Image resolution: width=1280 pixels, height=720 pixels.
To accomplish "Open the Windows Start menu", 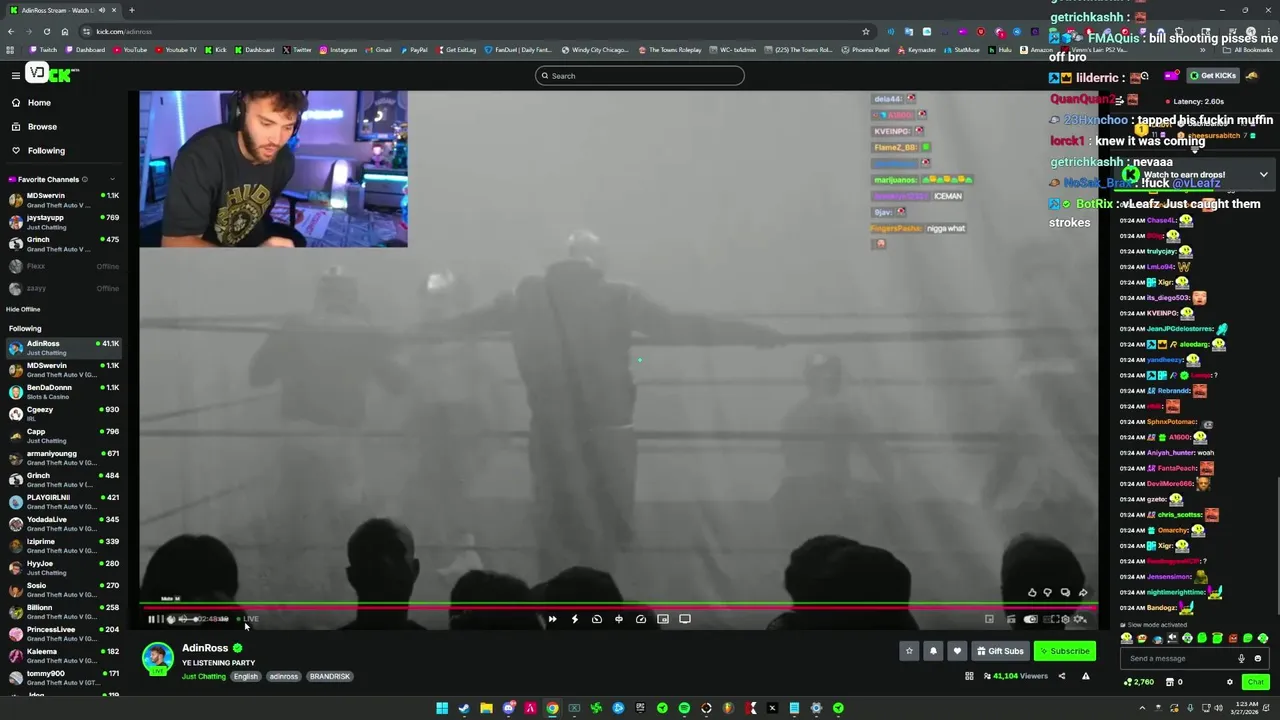I will click(x=442, y=708).
